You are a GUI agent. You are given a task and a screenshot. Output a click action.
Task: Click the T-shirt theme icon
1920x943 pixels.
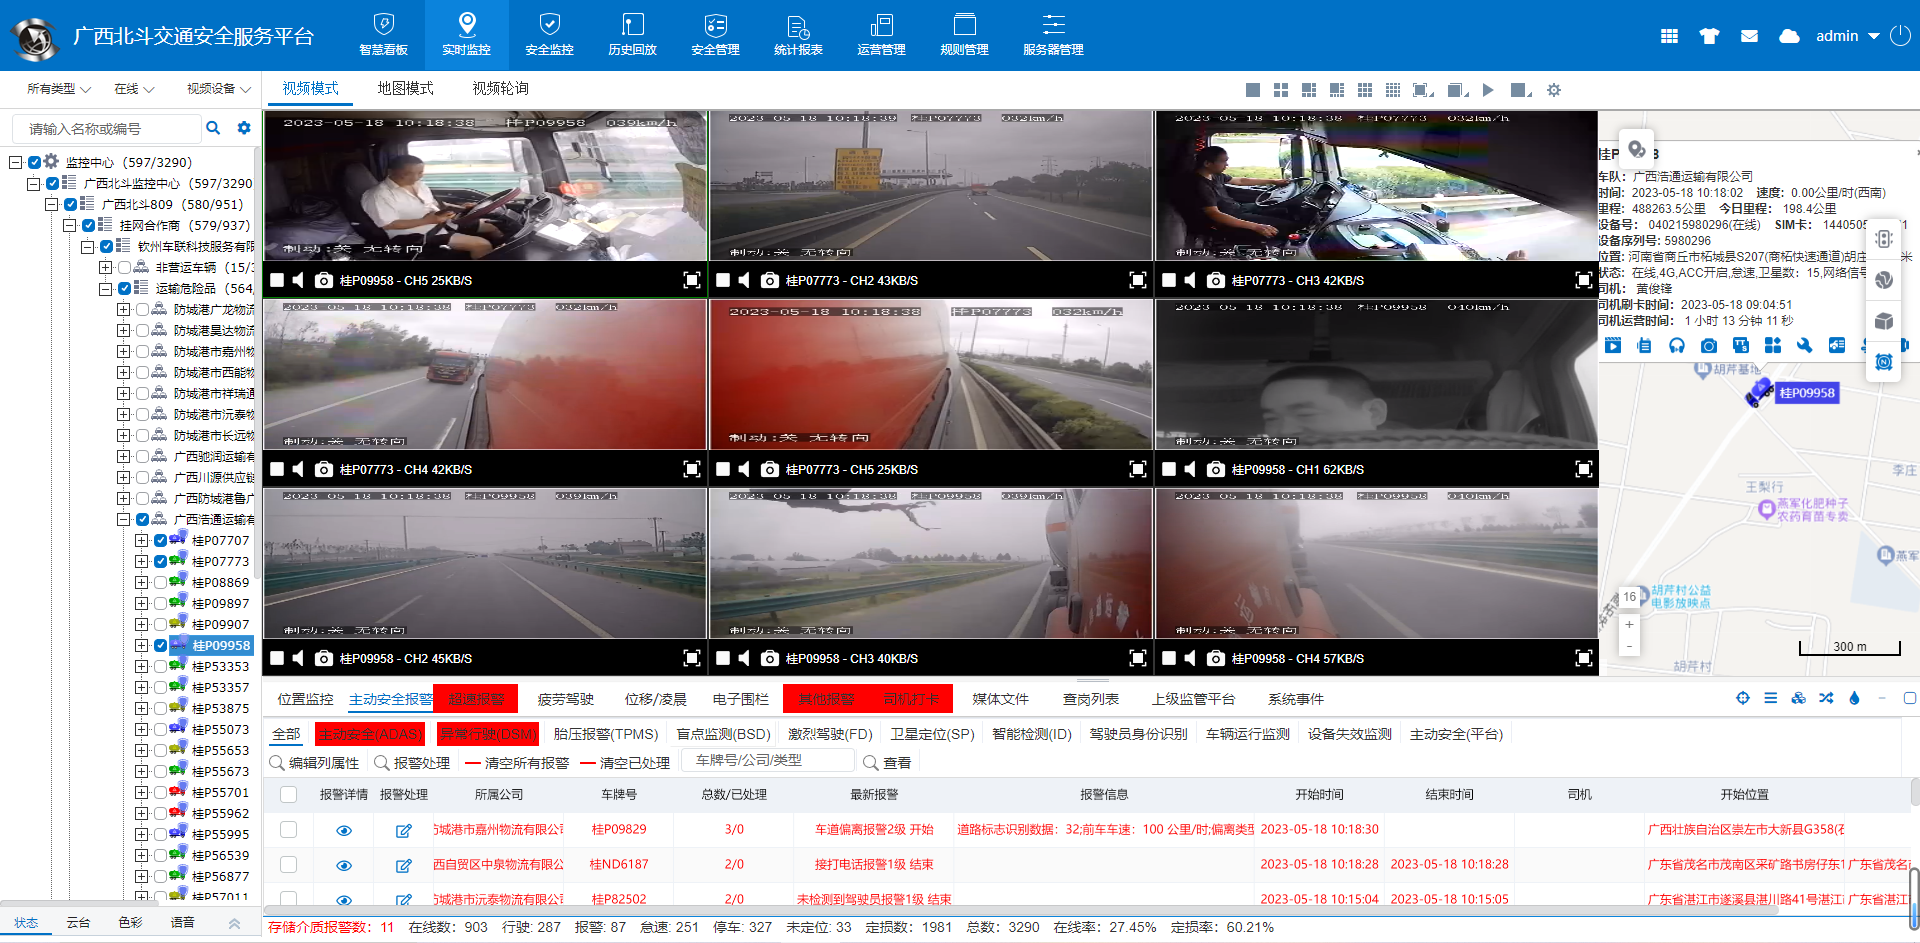point(1709,36)
